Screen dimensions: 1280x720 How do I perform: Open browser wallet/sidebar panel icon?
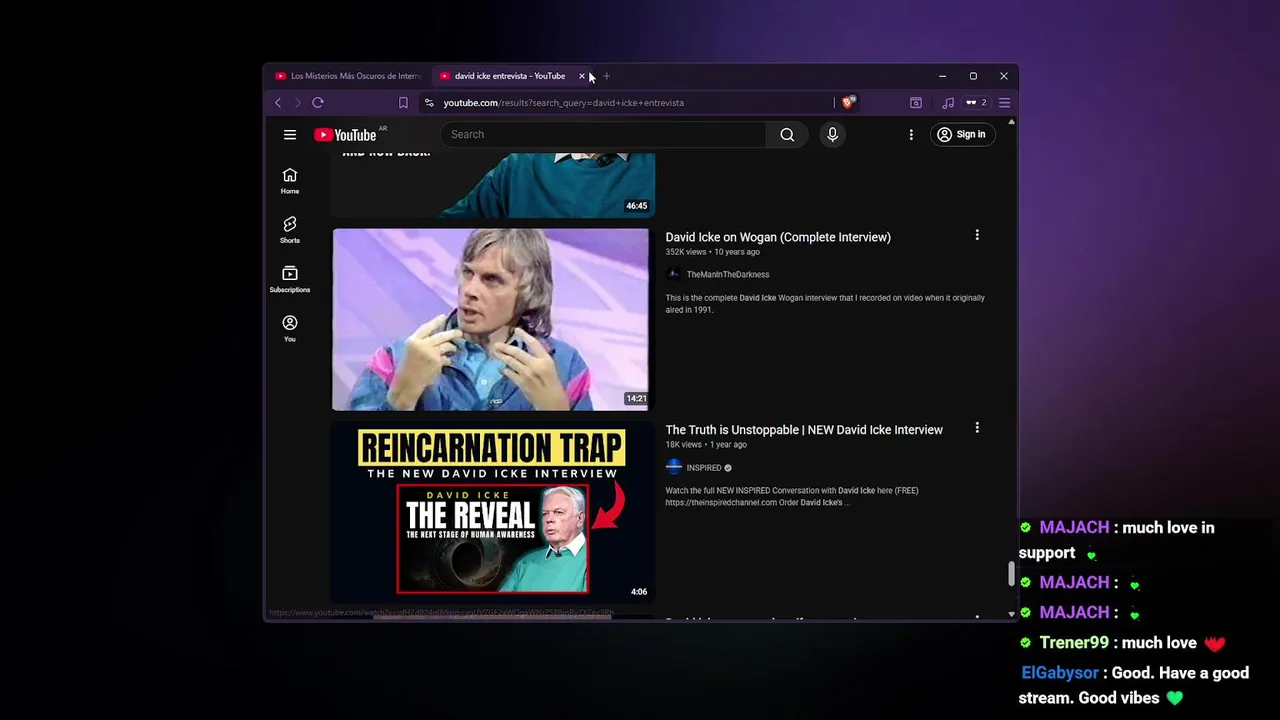(915, 103)
